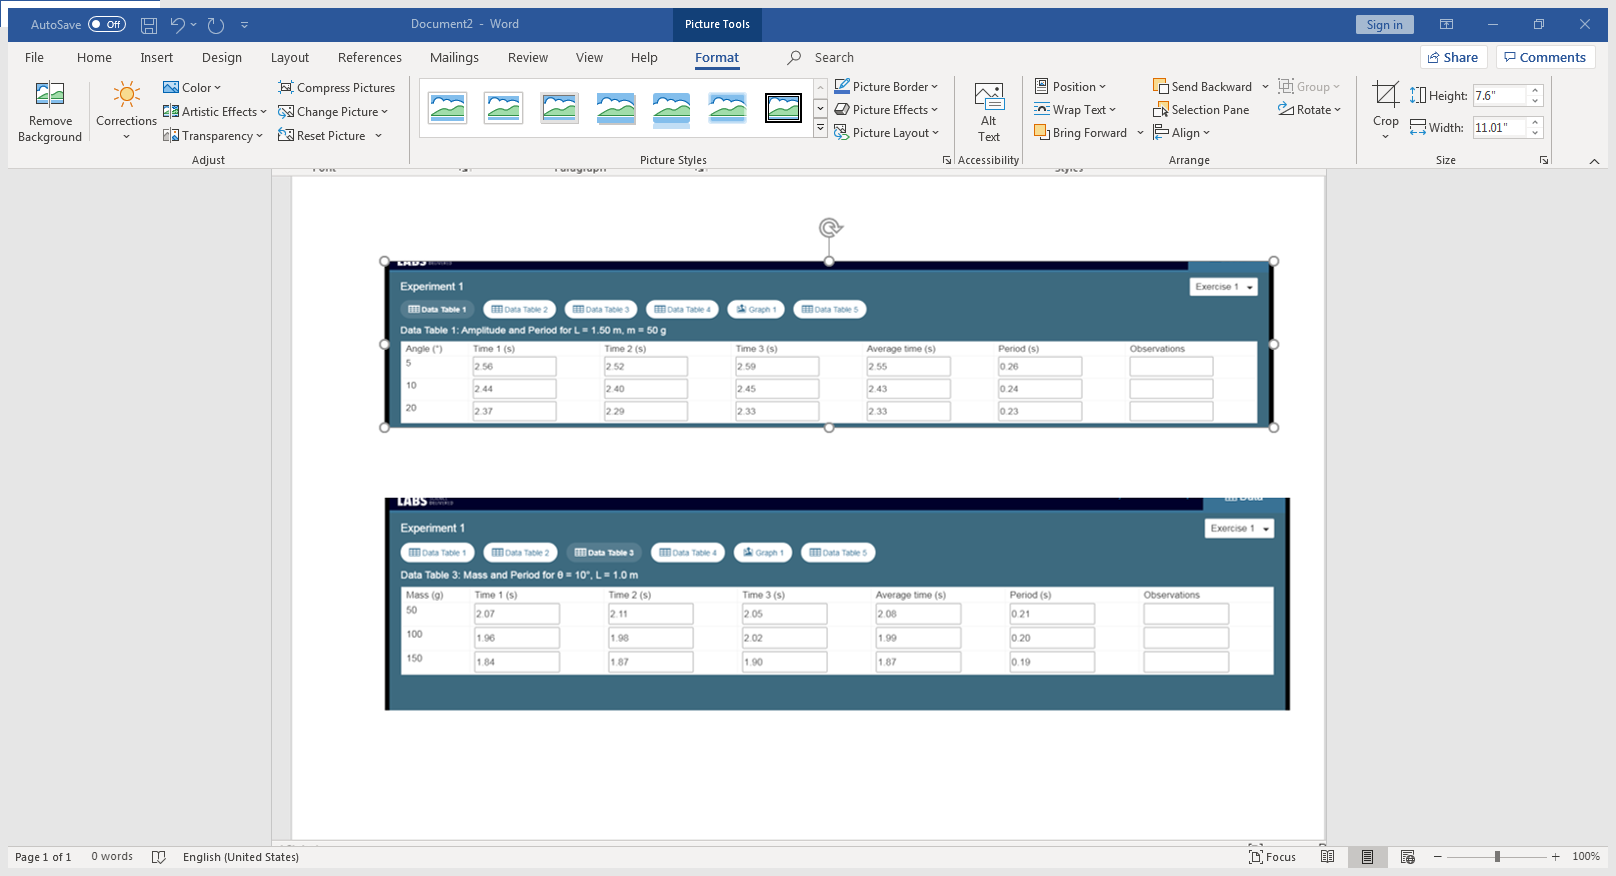Click English (United States) language
This screenshot has width=1616, height=876.
[x=241, y=857]
